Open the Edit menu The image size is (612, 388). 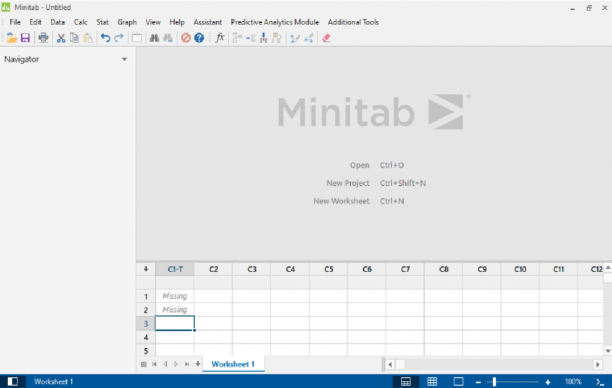pyautogui.click(x=35, y=22)
